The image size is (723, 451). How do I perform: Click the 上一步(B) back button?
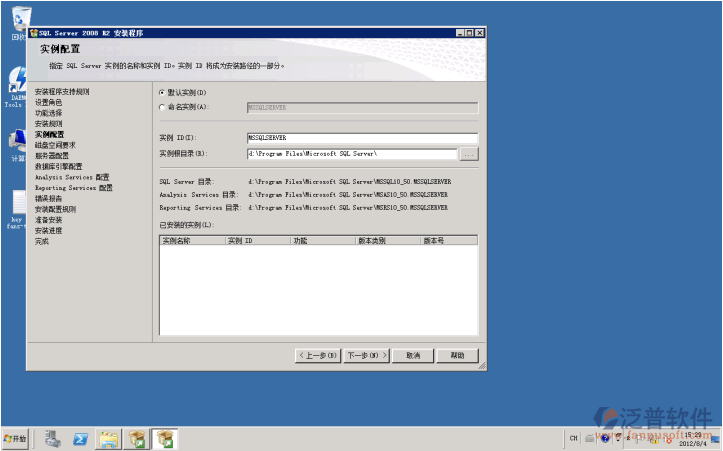[x=318, y=356]
